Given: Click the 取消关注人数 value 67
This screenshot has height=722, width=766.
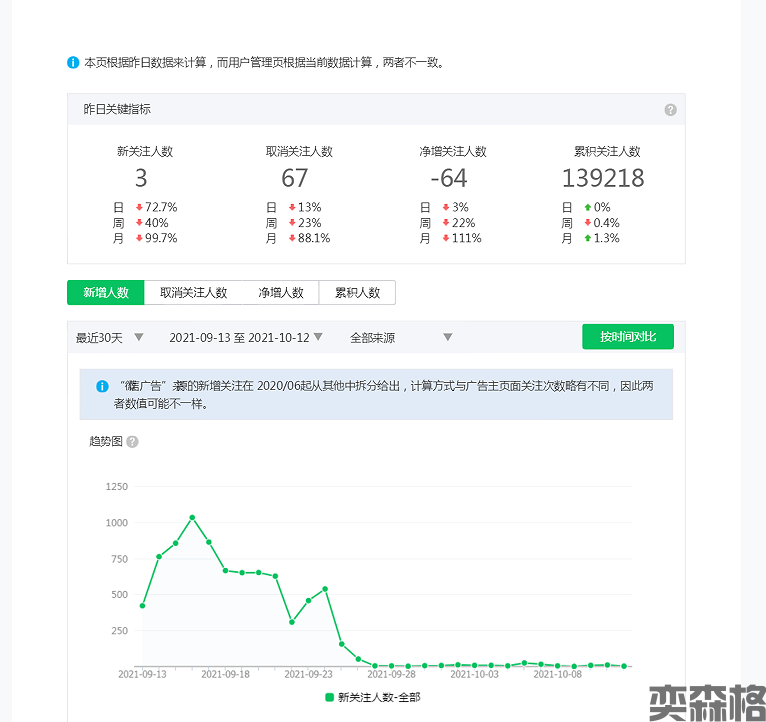Looking at the screenshot, I should pos(295,179).
